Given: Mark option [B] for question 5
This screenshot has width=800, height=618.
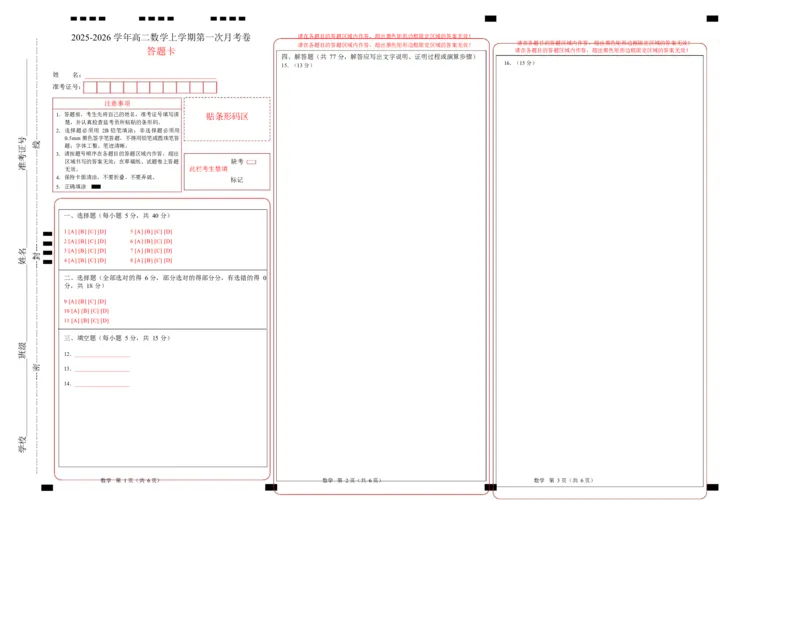Looking at the screenshot, I should click(147, 231).
